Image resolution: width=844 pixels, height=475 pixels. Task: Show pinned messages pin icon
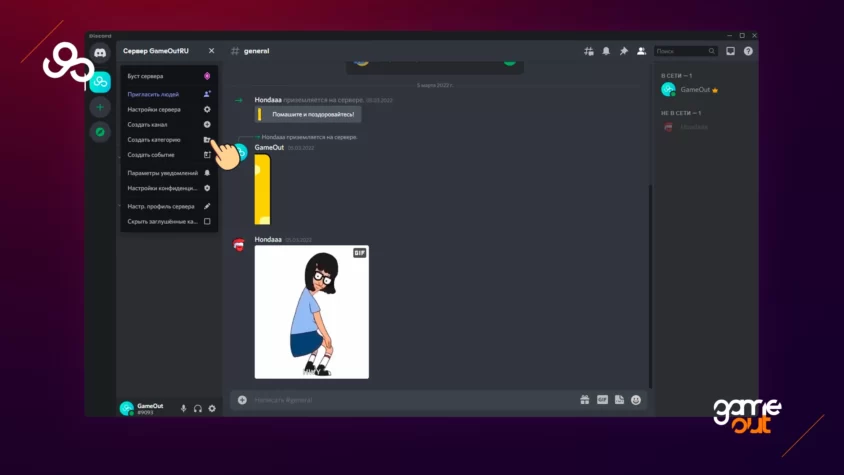point(623,51)
